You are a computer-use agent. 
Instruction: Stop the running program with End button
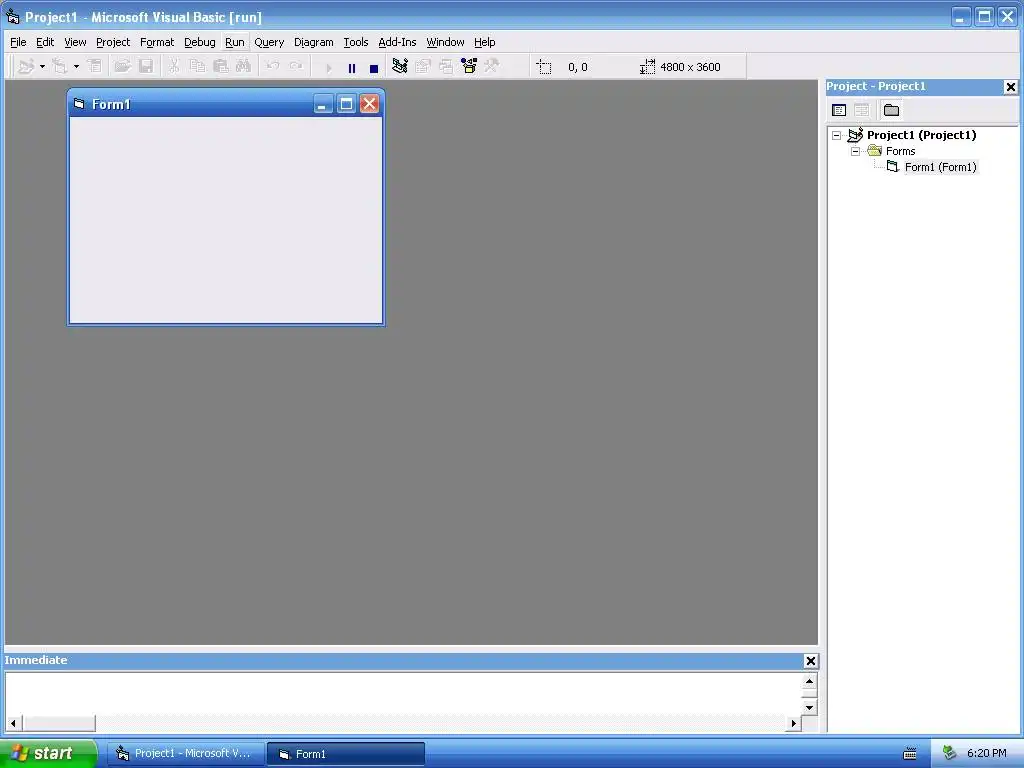[x=374, y=67]
